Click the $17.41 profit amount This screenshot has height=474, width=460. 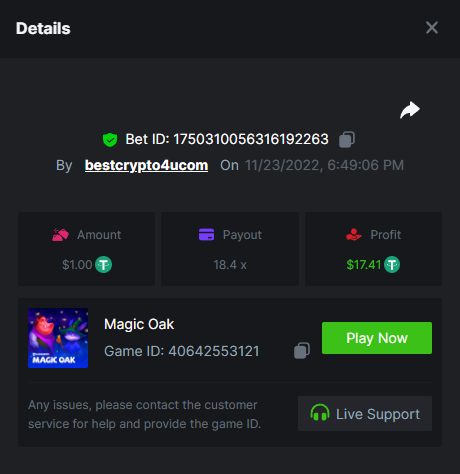click(364, 265)
